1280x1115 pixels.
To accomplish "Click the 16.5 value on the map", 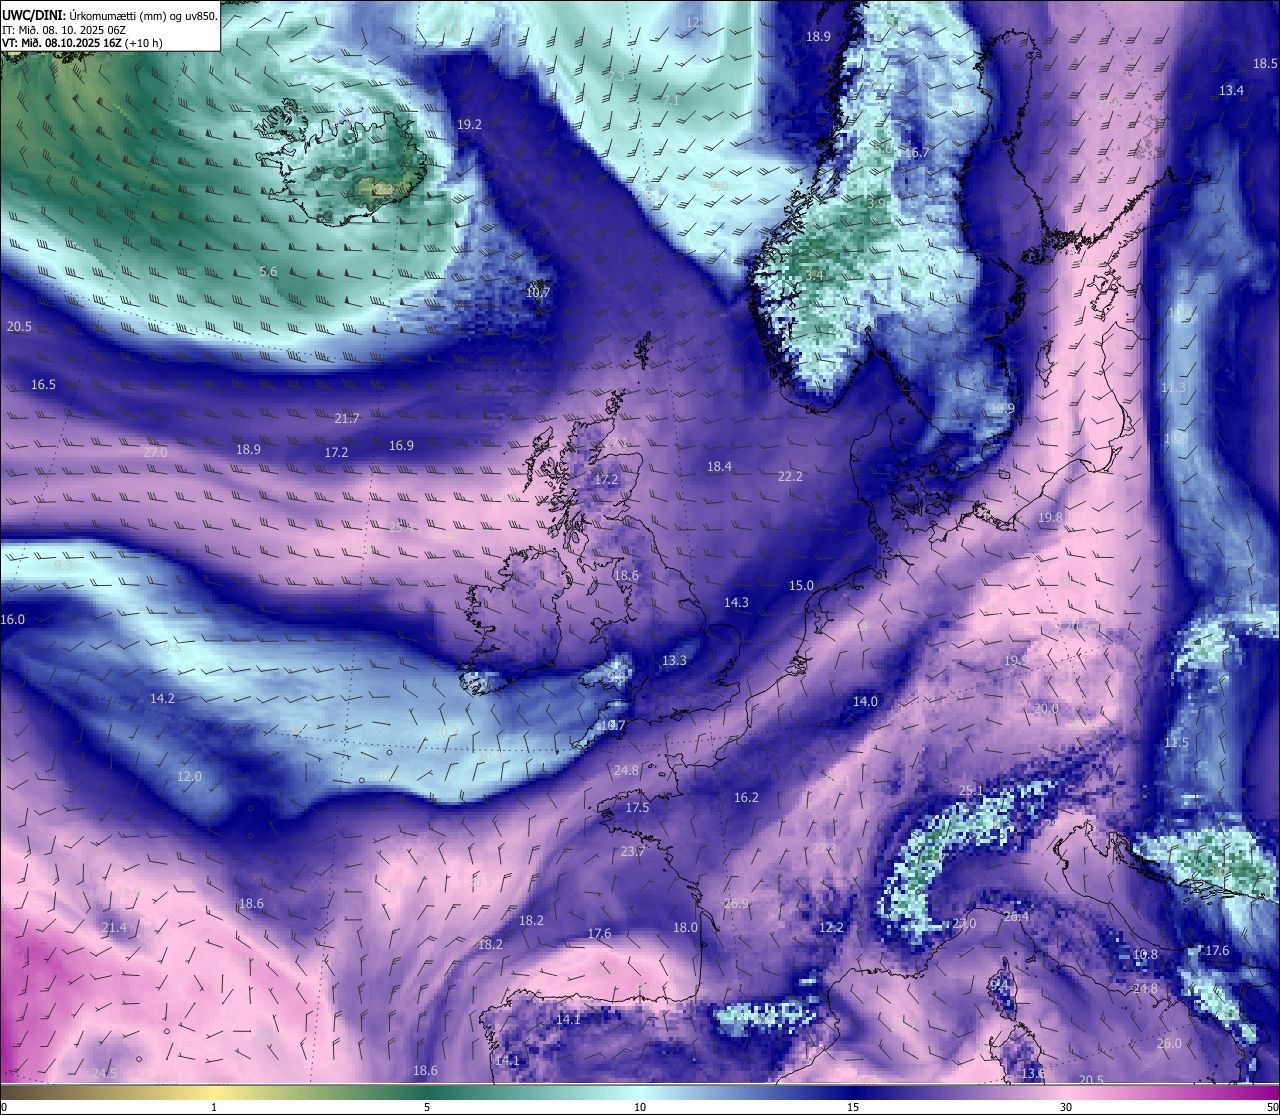I will click(43, 385).
